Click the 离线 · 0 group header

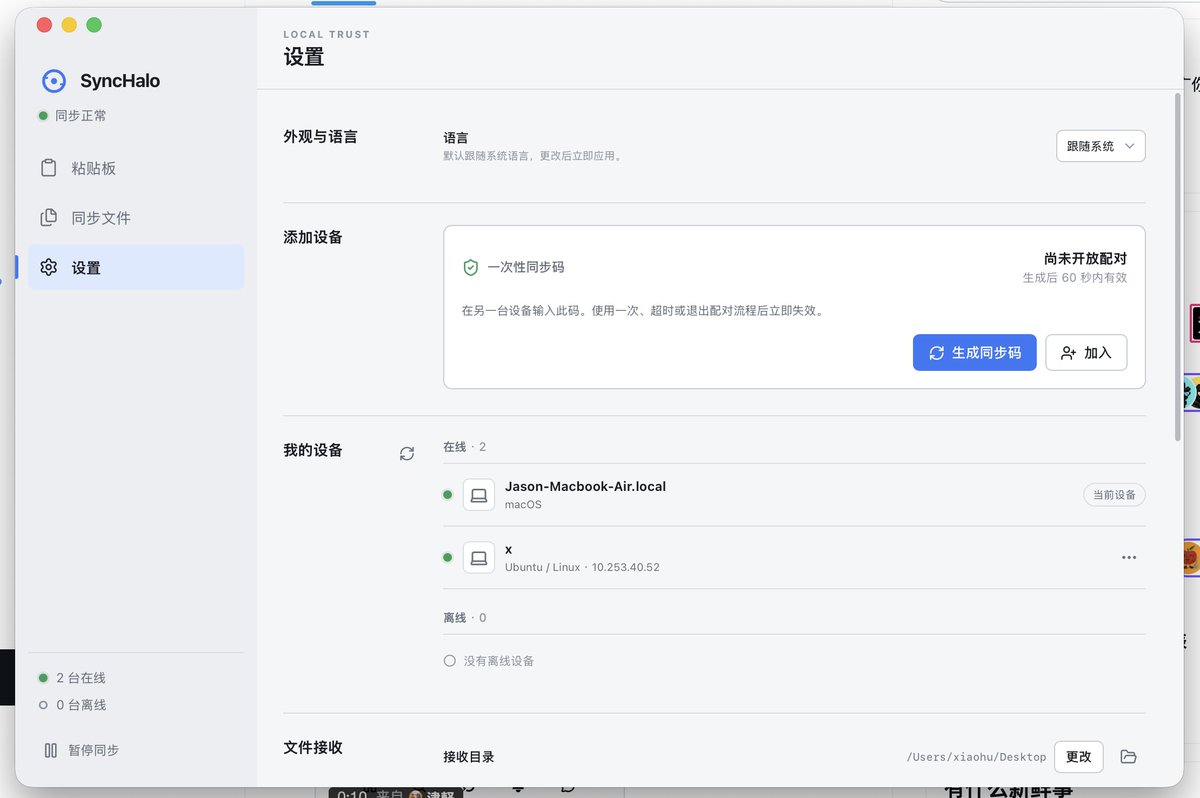click(x=465, y=618)
